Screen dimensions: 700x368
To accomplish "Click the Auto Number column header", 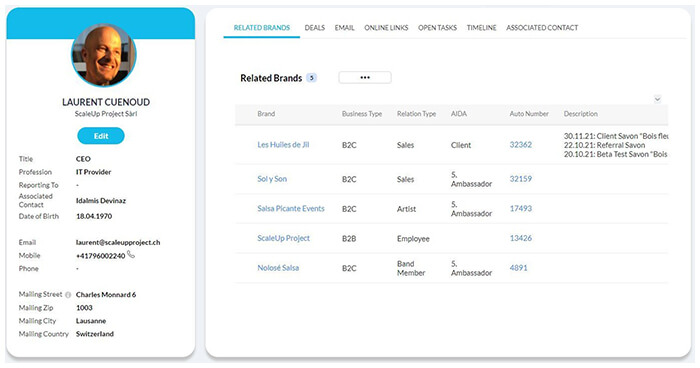I will (x=529, y=114).
